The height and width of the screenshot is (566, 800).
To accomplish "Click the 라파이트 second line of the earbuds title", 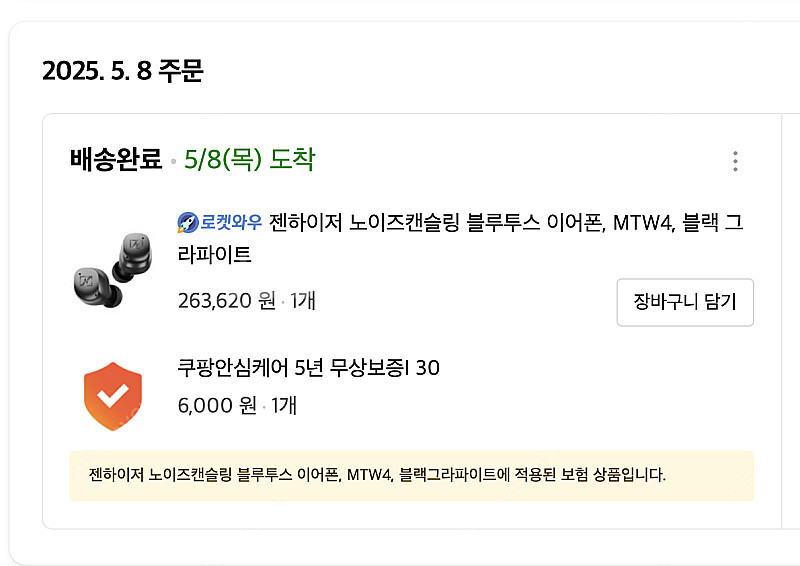I will (x=214, y=255).
